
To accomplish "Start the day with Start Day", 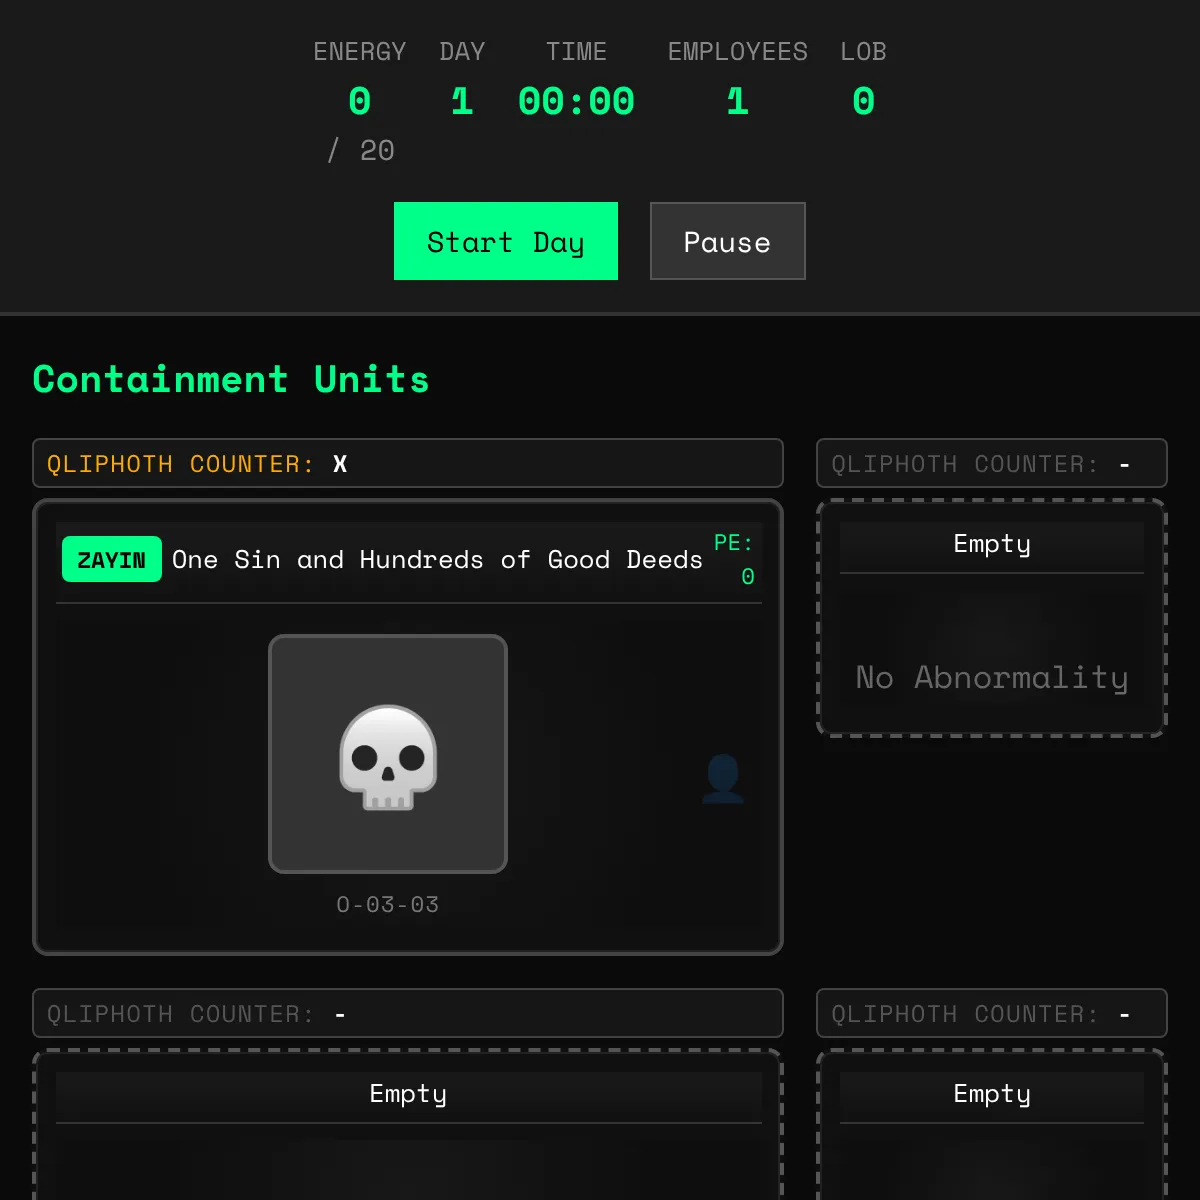I will [x=506, y=242].
